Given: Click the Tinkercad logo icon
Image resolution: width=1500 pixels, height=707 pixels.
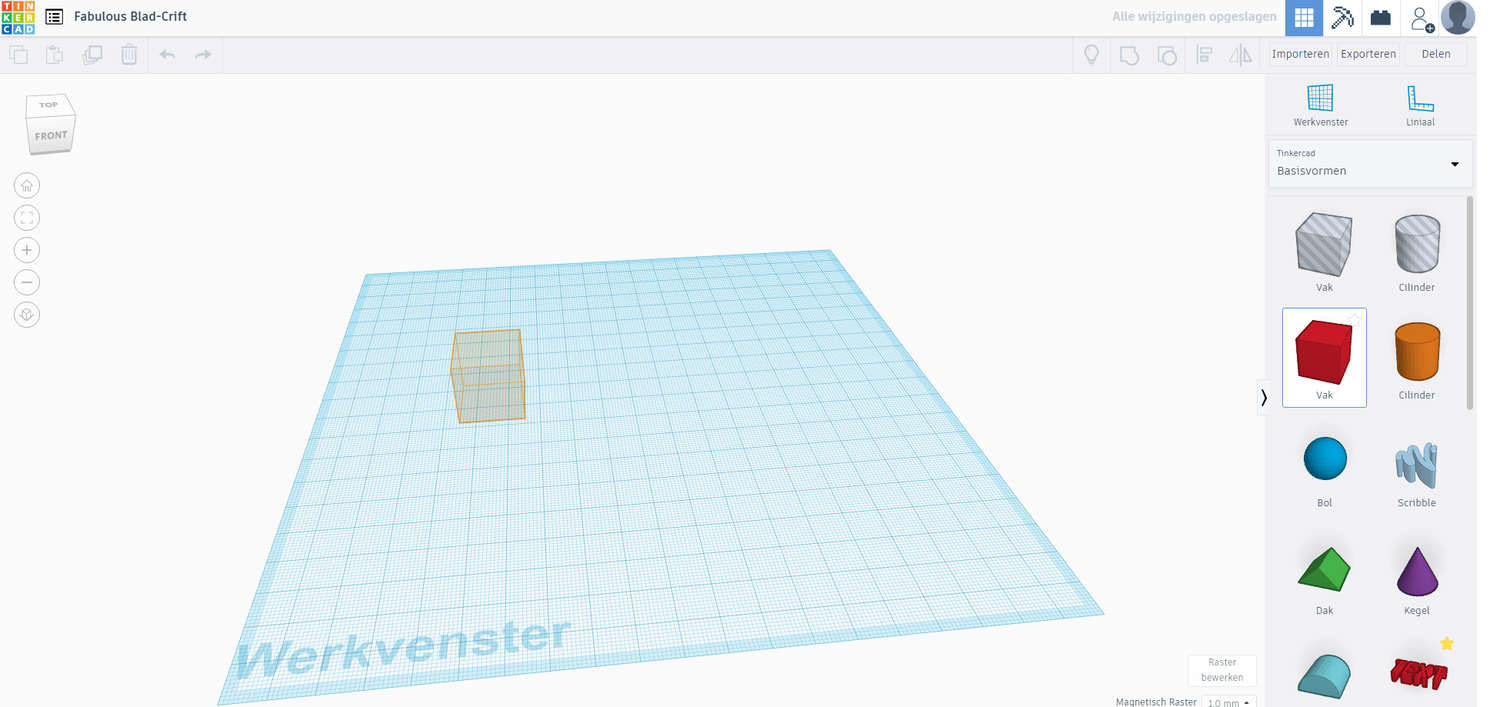Looking at the screenshot, I should tap(18, 17).
